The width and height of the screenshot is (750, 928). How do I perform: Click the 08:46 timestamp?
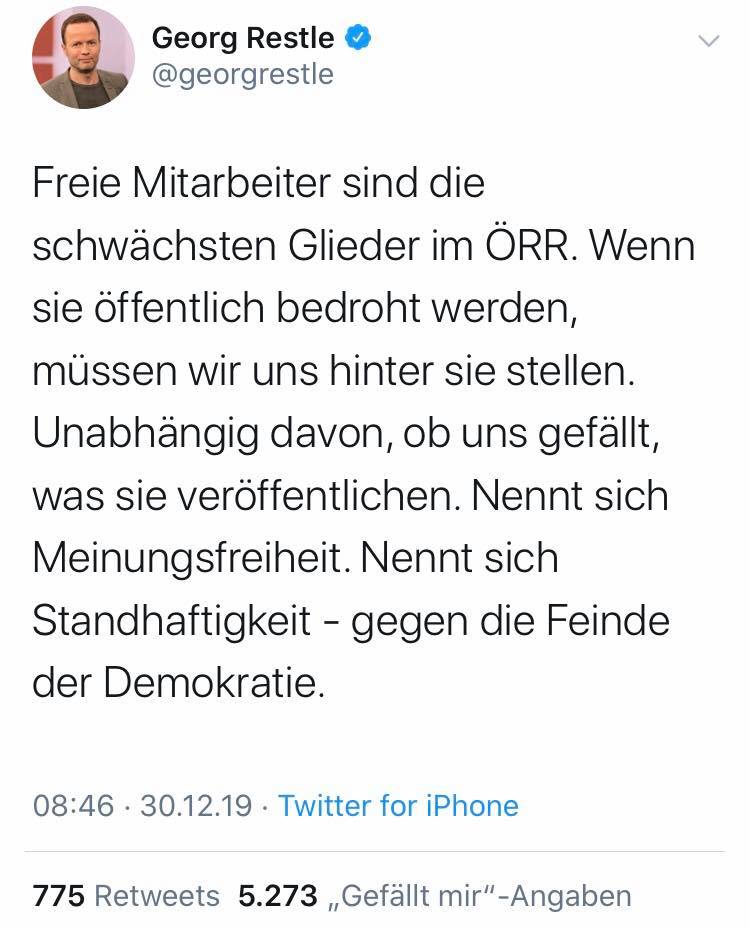click(73, 805)
